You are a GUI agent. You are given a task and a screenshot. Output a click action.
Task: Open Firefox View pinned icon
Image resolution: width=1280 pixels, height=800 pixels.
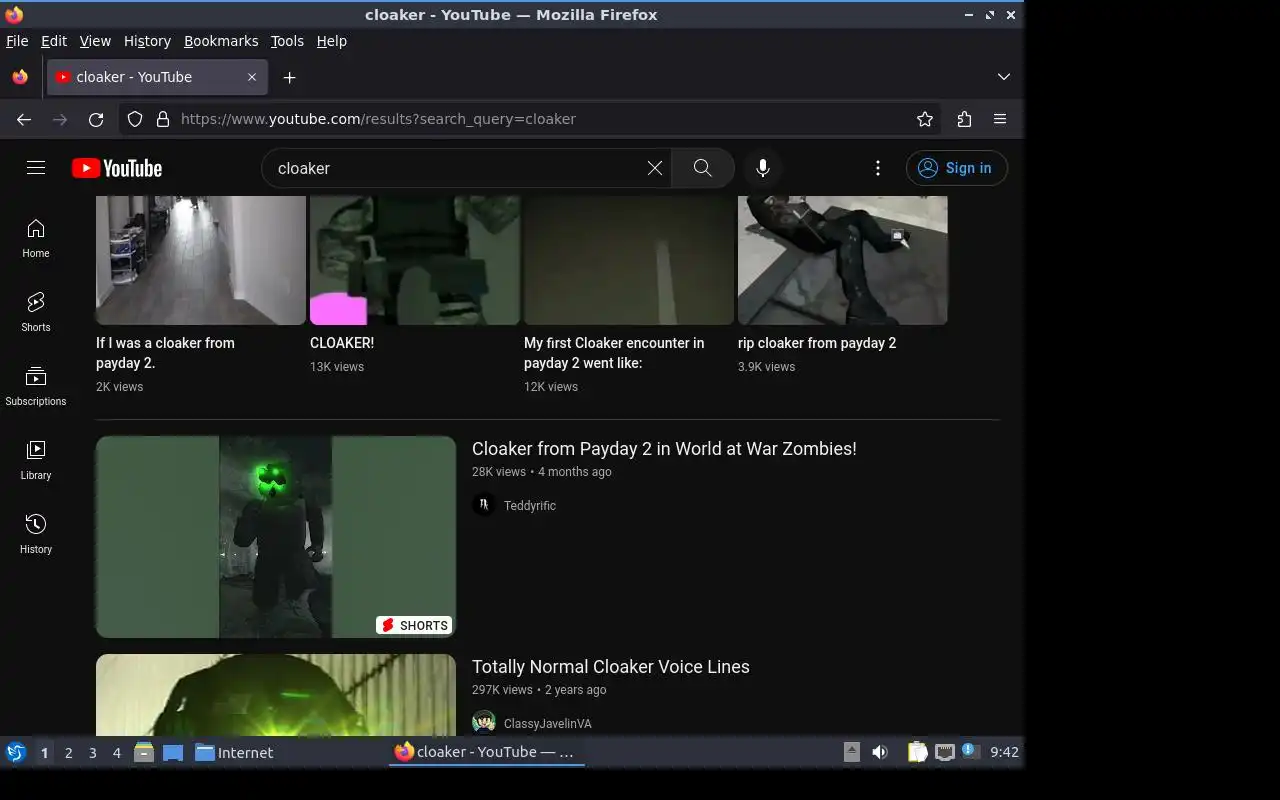click(x=20, y=77)
